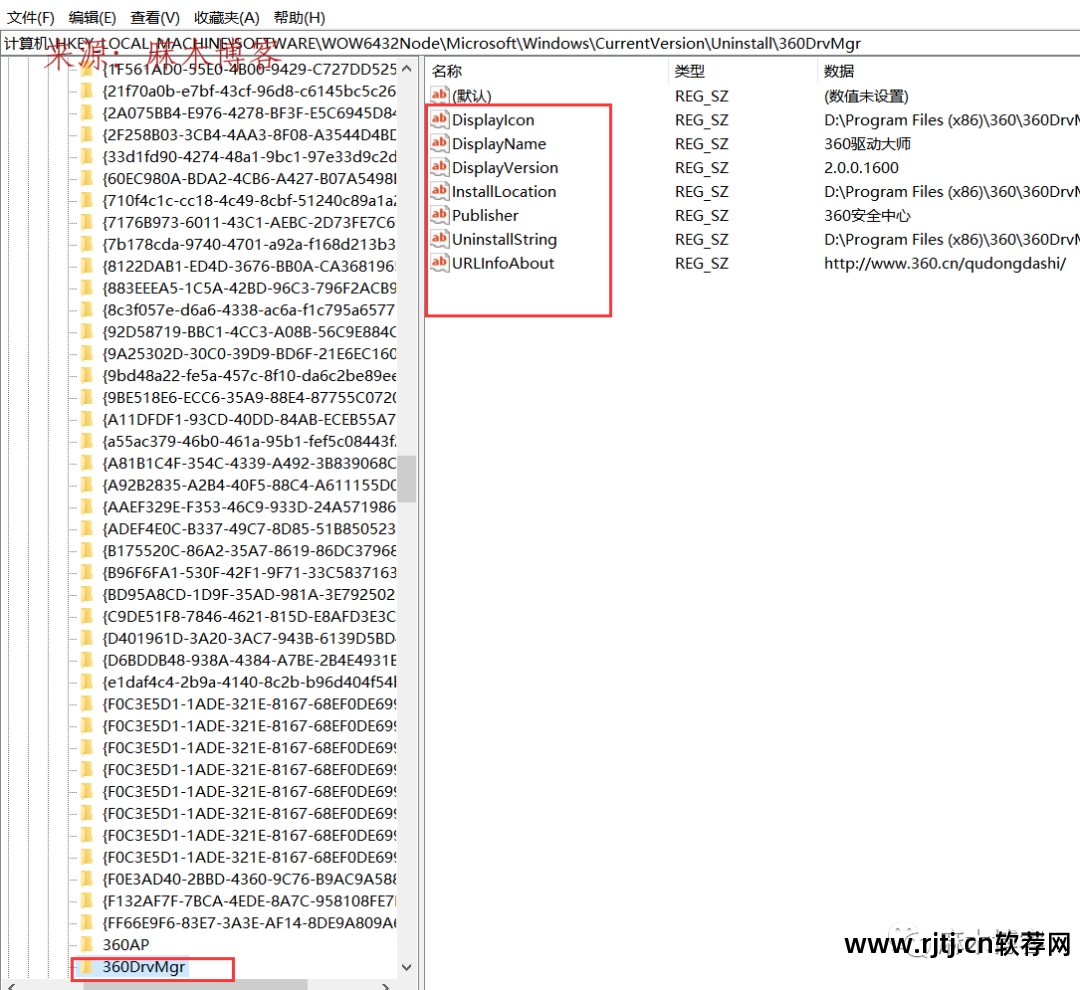Select the {60EC980A-BDA2-4CB6 key
Viewport: 1080px width, 990px height.
click(x=249, y=178)
